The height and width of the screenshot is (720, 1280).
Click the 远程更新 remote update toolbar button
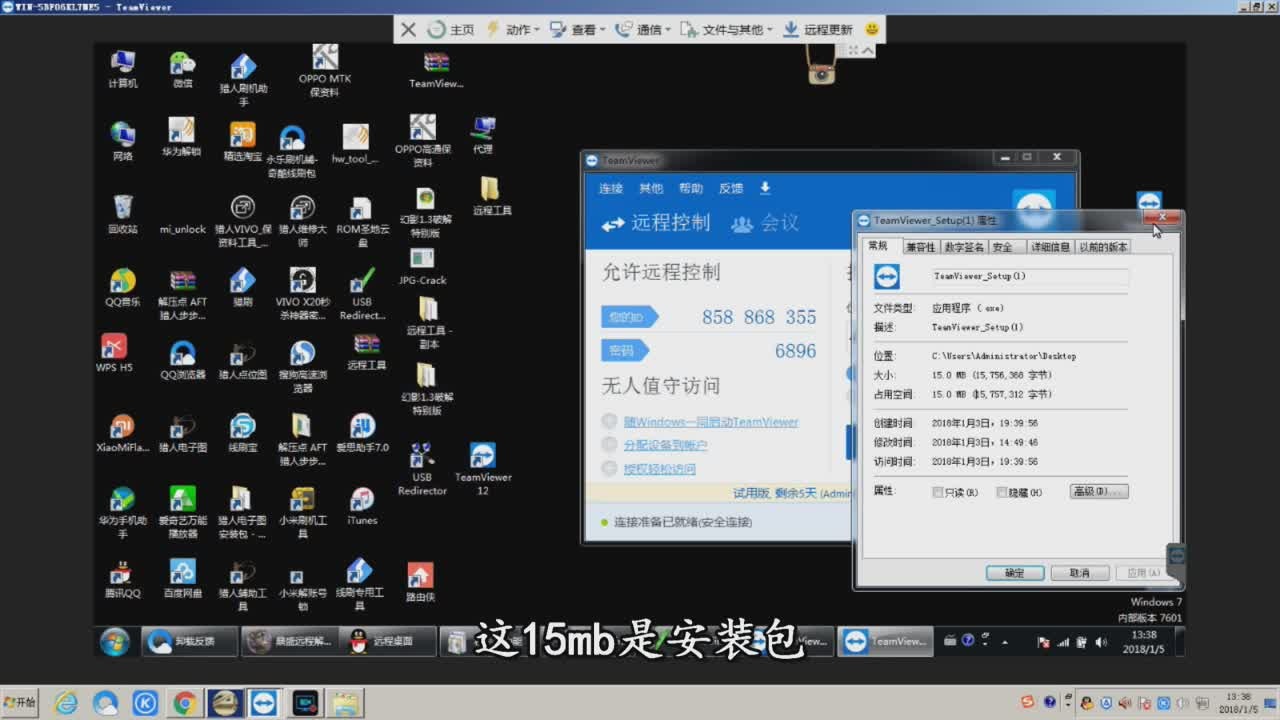818,30
